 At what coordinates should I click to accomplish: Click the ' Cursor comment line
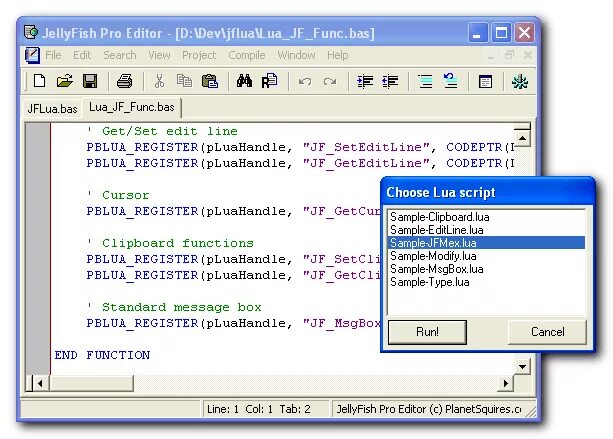118,195
